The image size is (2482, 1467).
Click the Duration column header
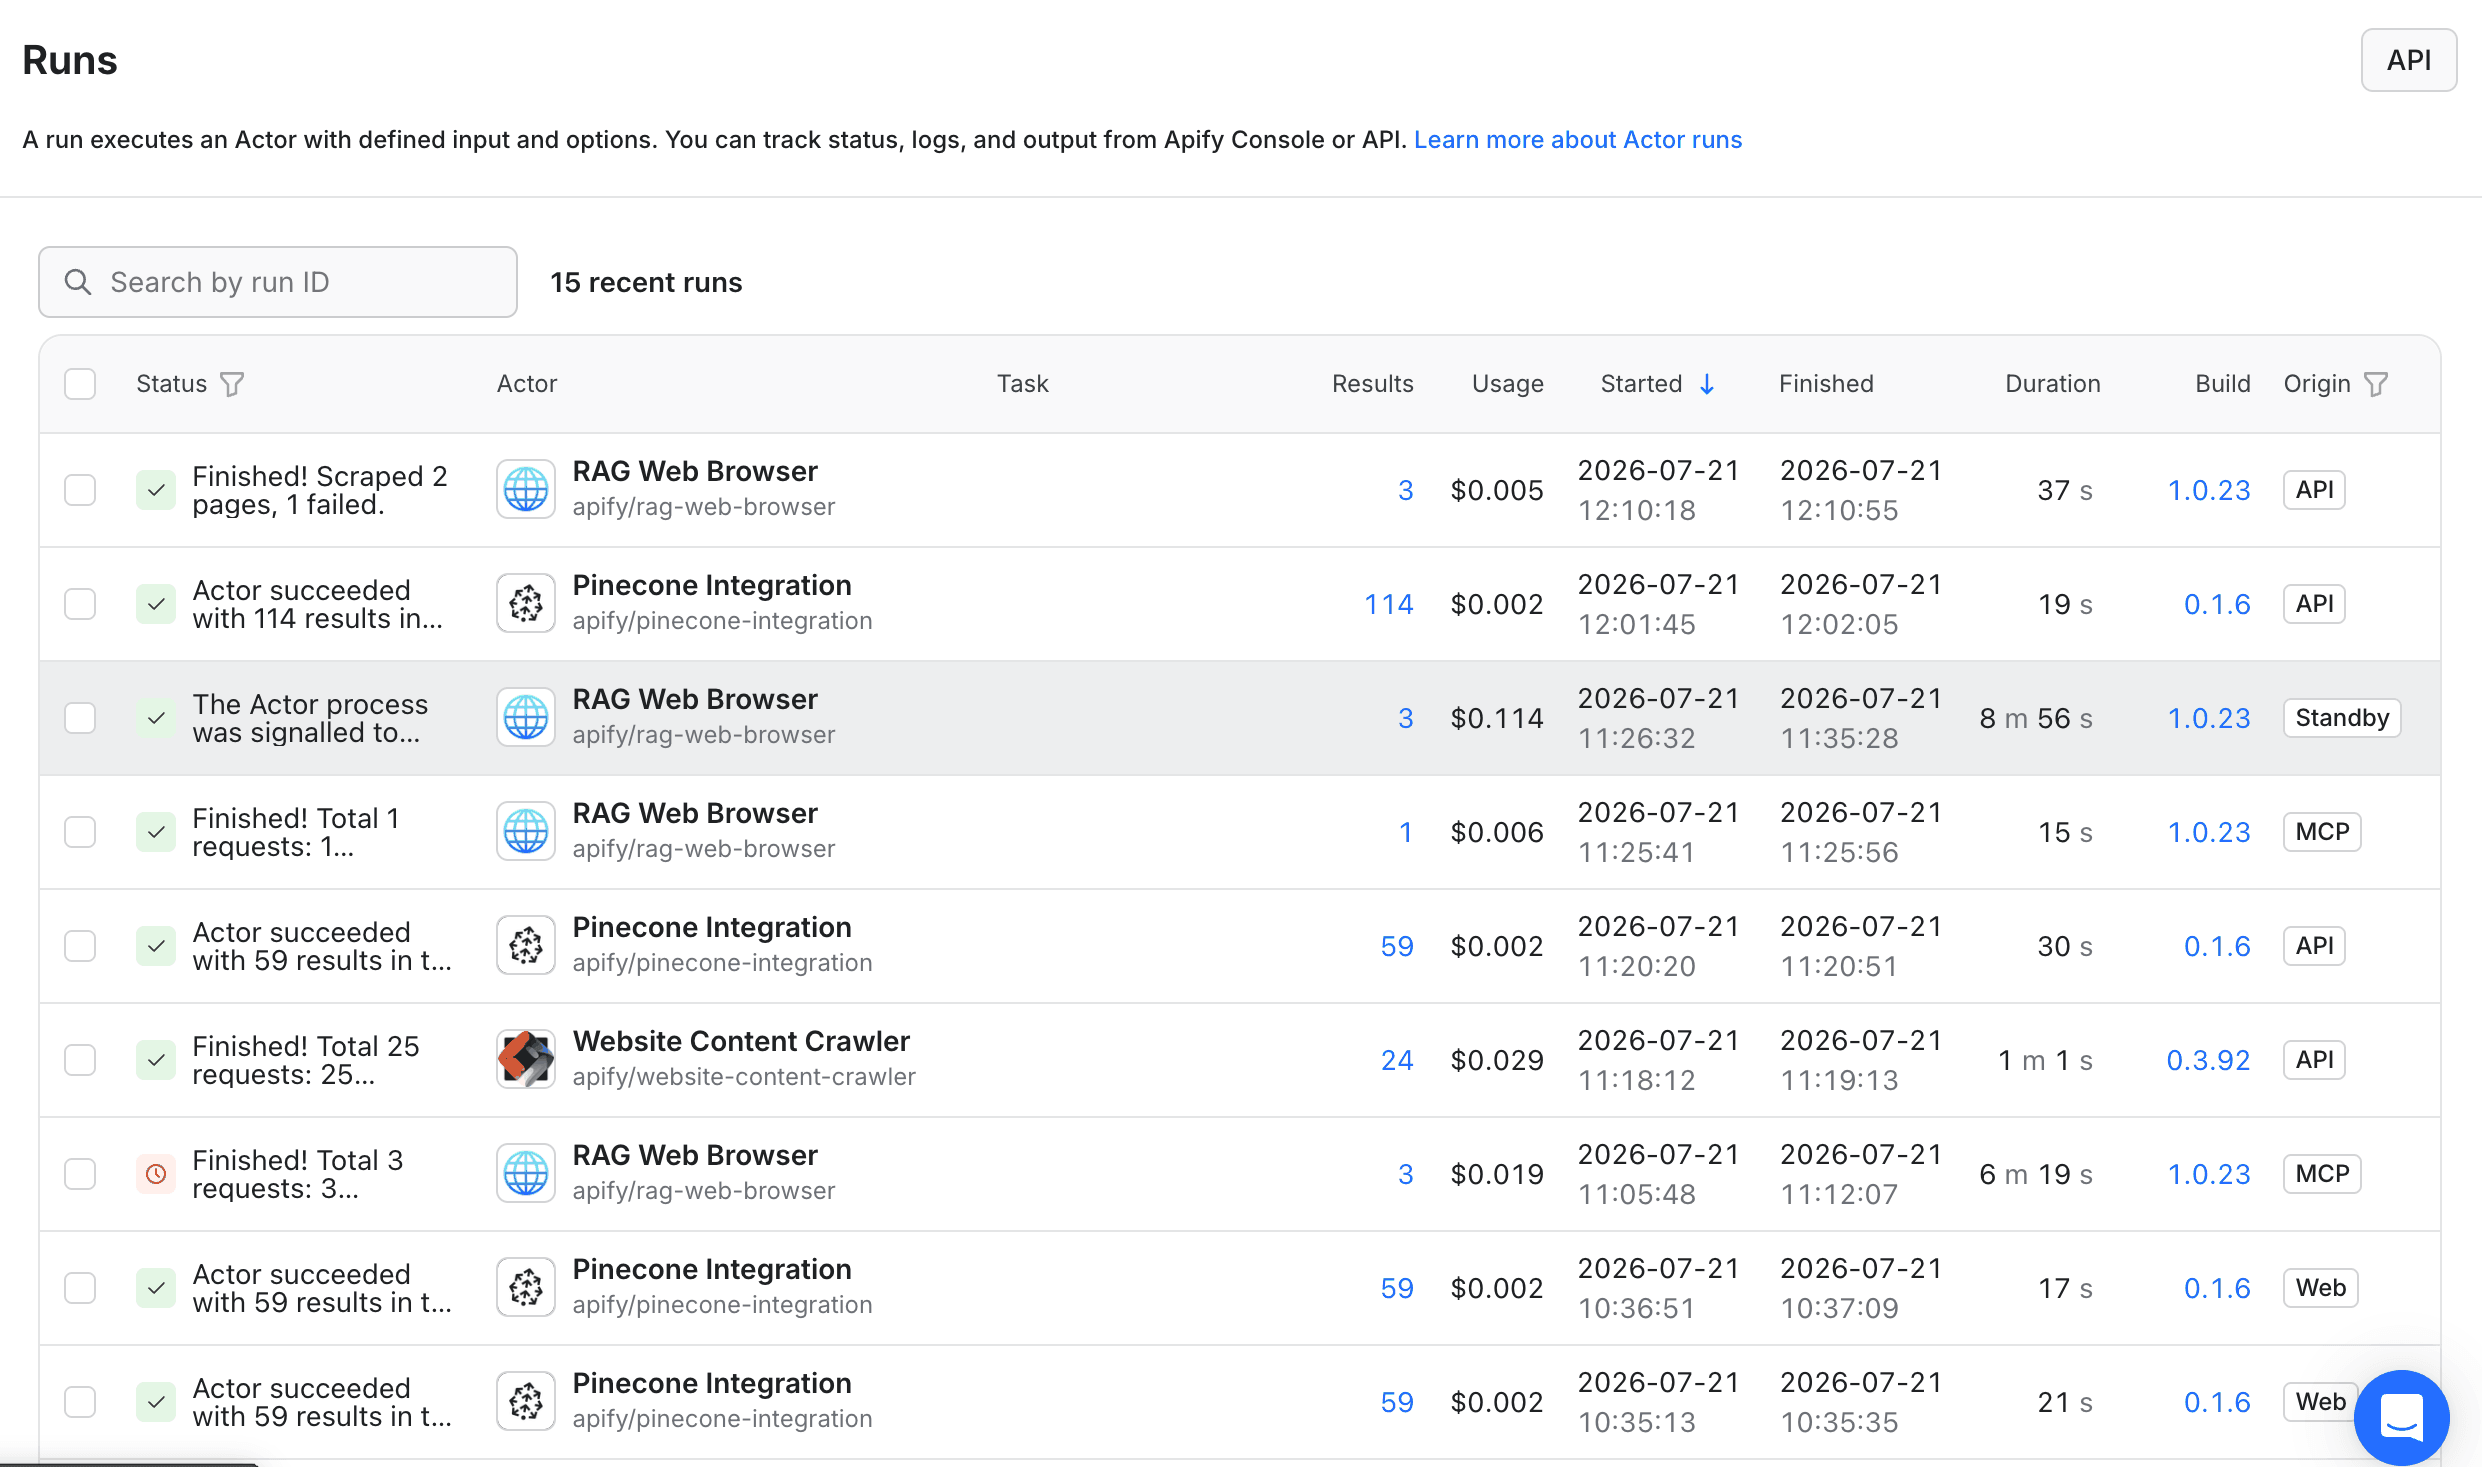click(2052, 384)
